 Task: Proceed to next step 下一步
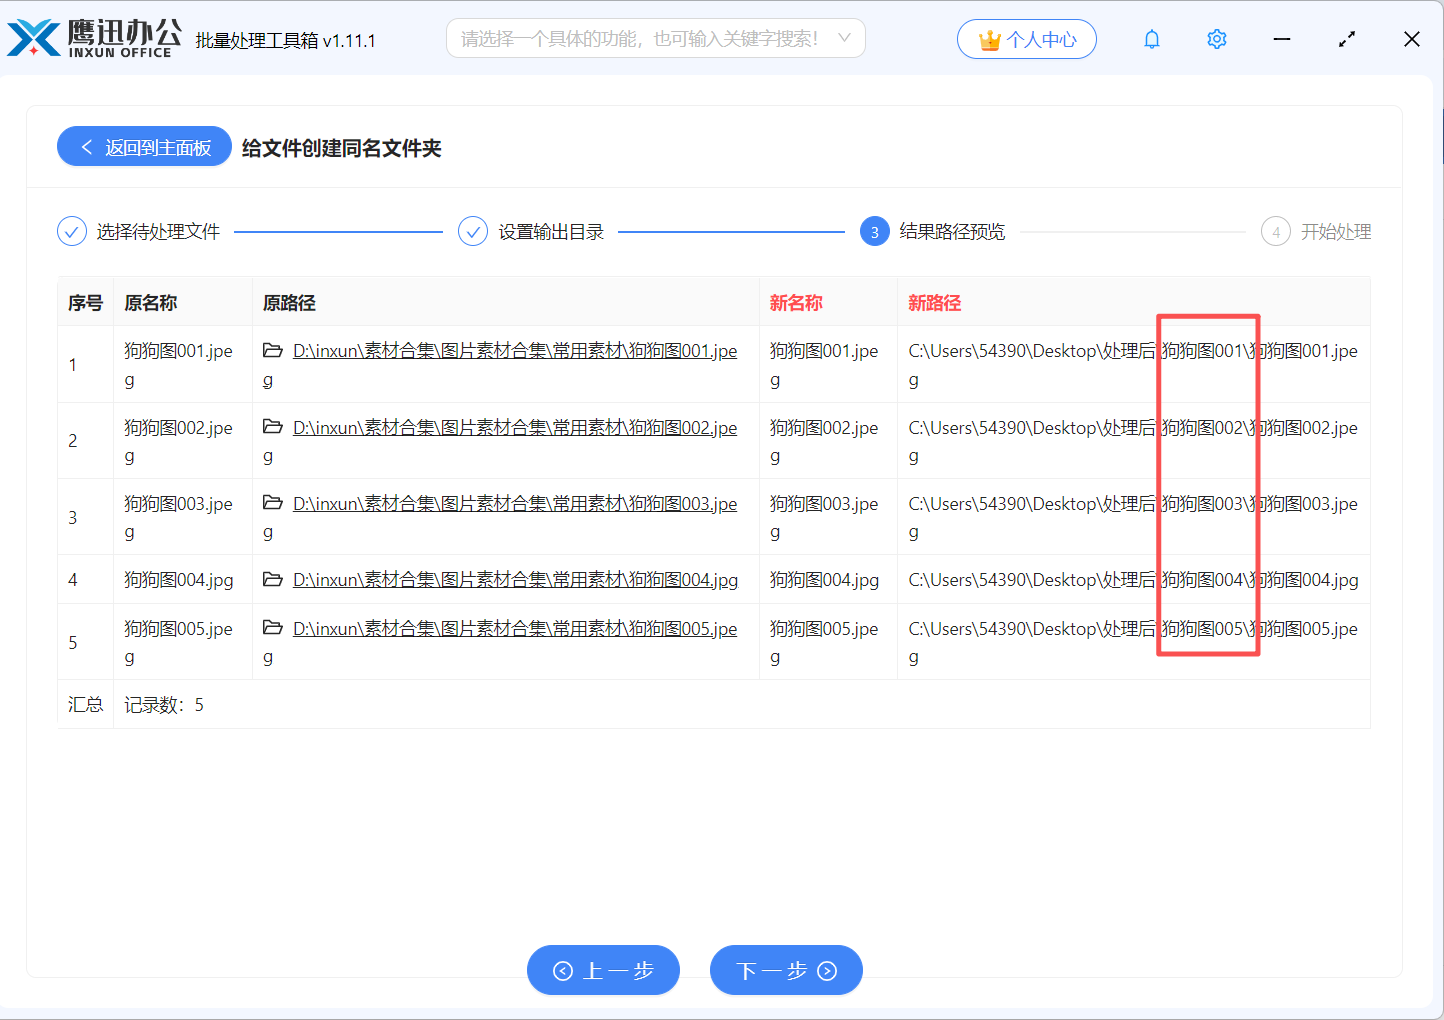coord(786,970)
